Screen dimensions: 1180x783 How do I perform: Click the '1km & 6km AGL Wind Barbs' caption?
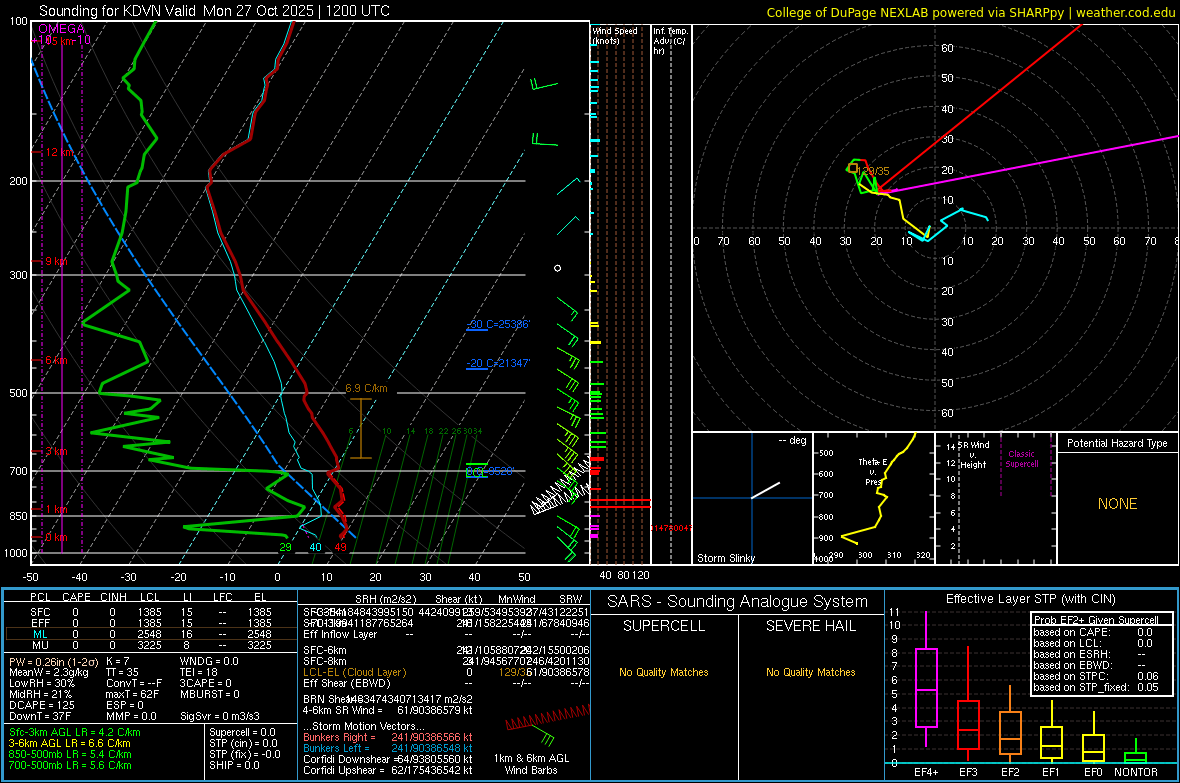[531, 764]
